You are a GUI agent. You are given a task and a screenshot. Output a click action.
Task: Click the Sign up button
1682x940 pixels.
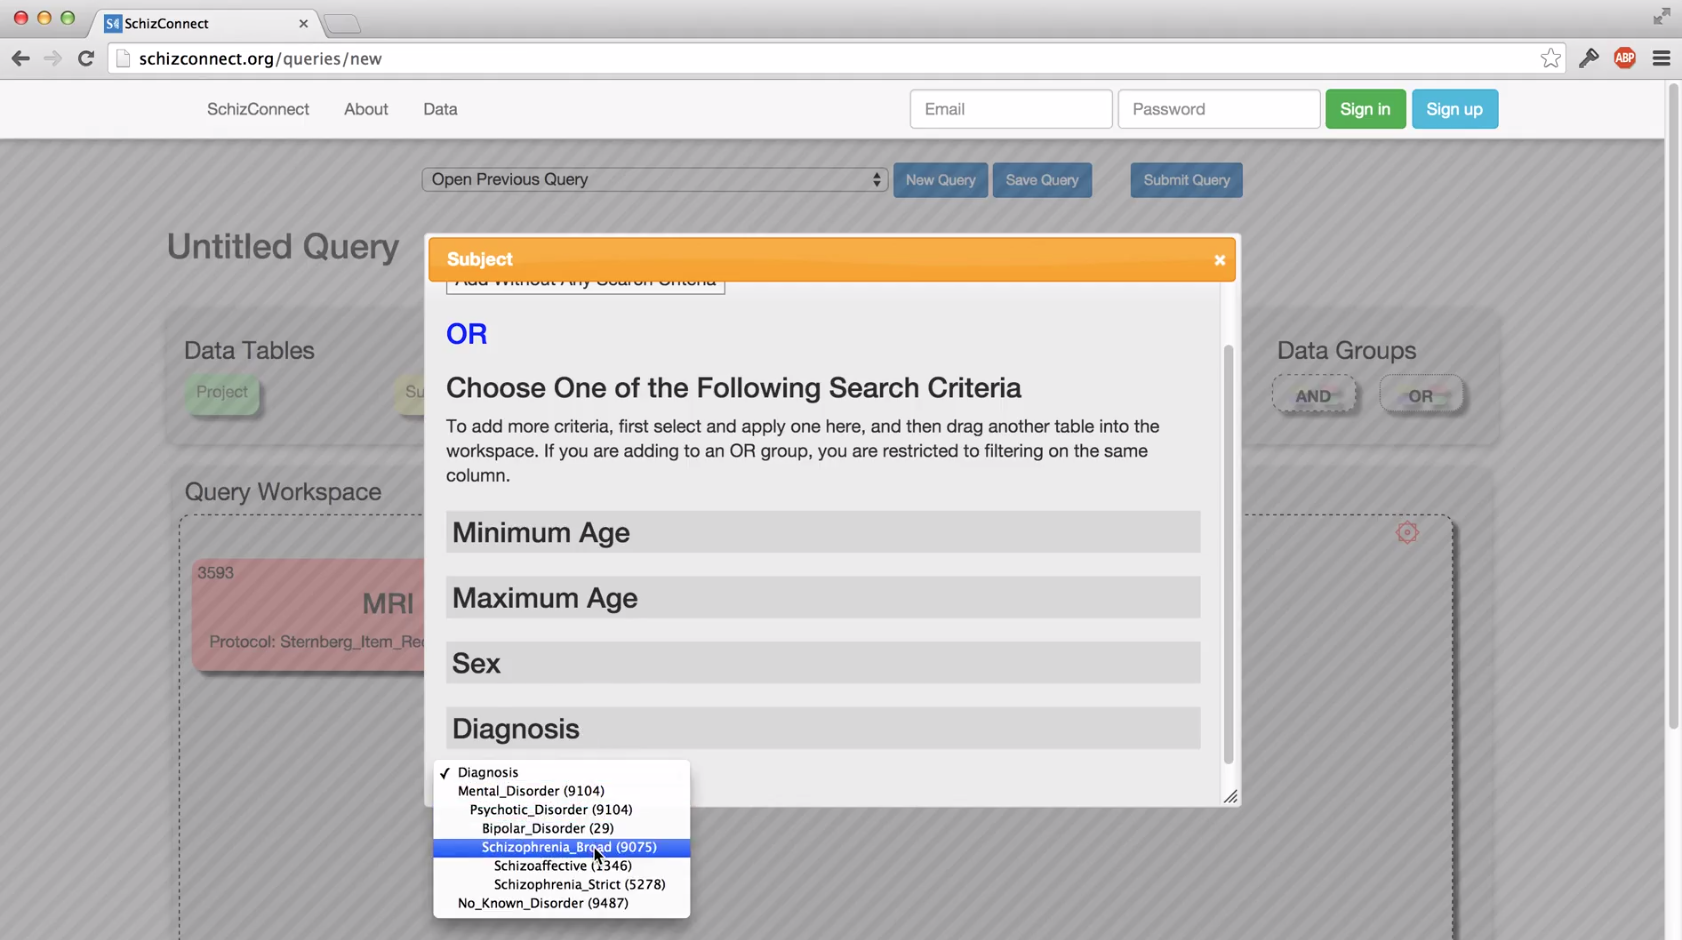[1454, 109]
